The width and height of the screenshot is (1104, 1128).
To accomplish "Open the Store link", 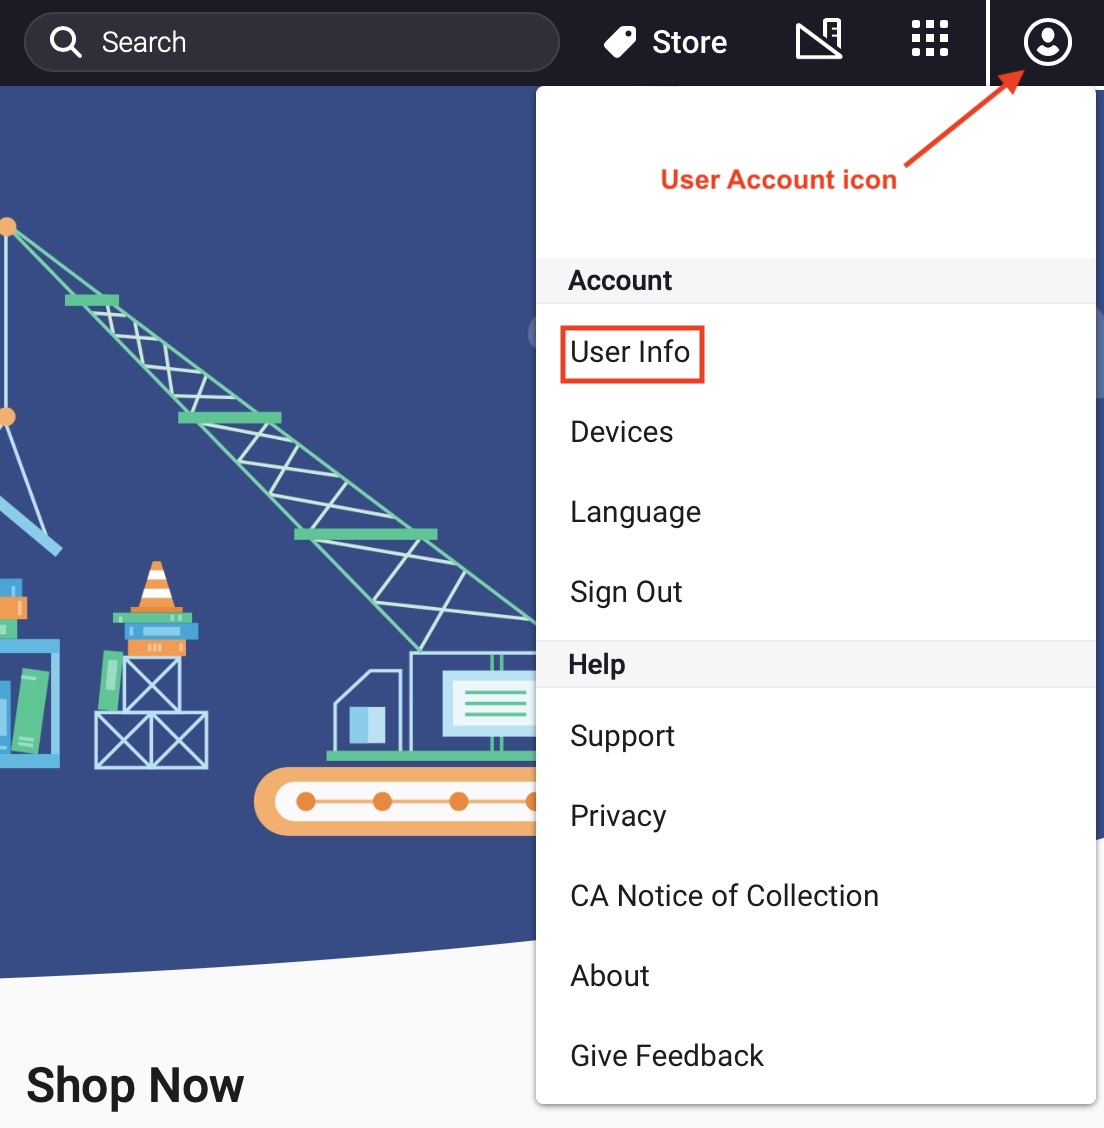I will (665, 42).
